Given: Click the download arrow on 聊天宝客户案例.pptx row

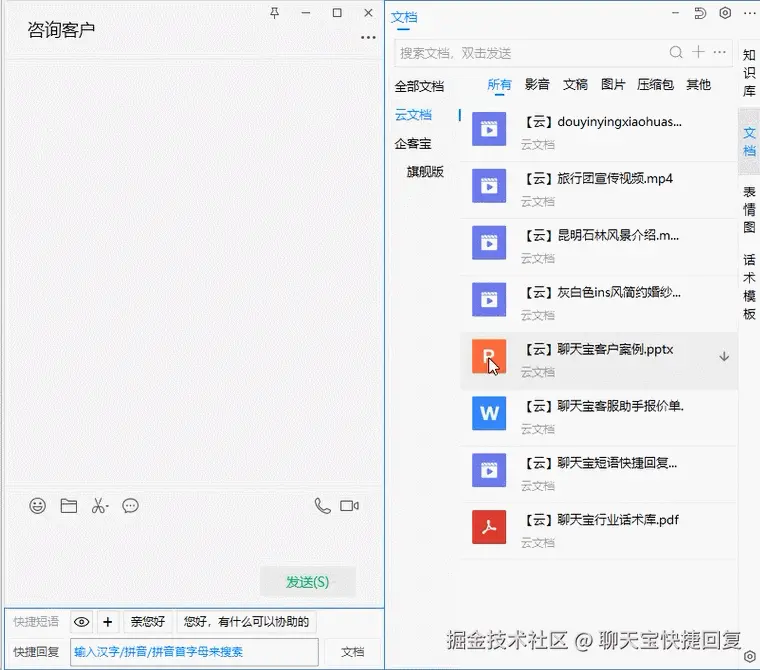Looking at the screenshot, I should pos(724,357).
